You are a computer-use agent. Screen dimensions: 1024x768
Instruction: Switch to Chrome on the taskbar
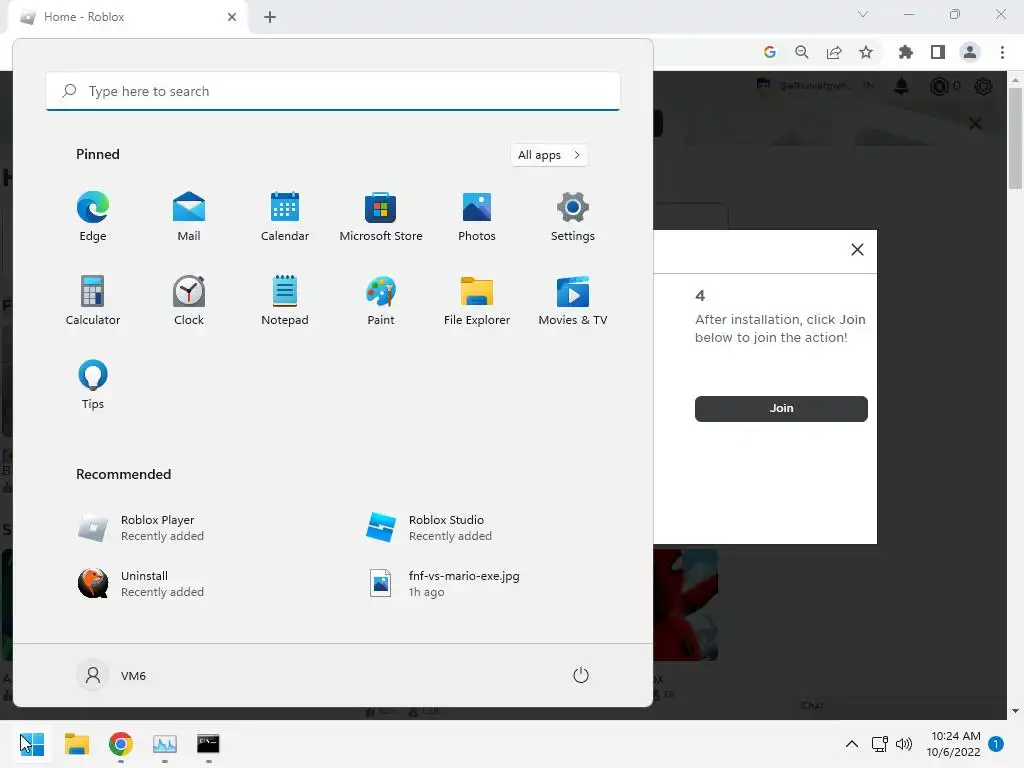[121, 744]
